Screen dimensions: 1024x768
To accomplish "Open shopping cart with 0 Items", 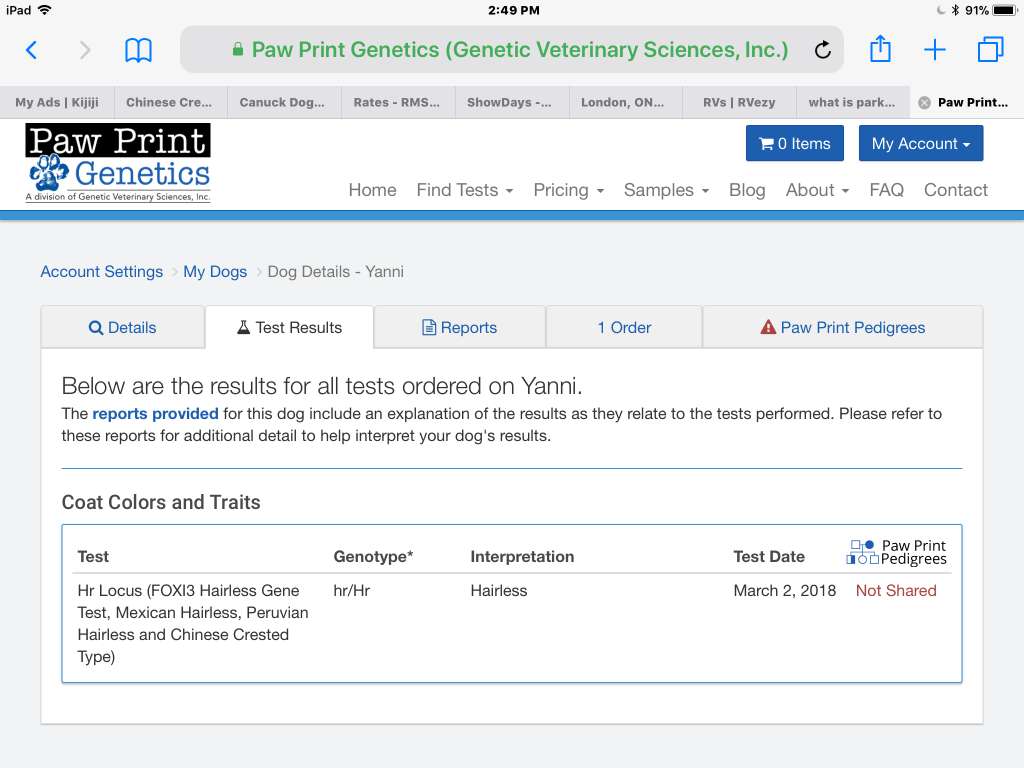I will coord(795,143).
